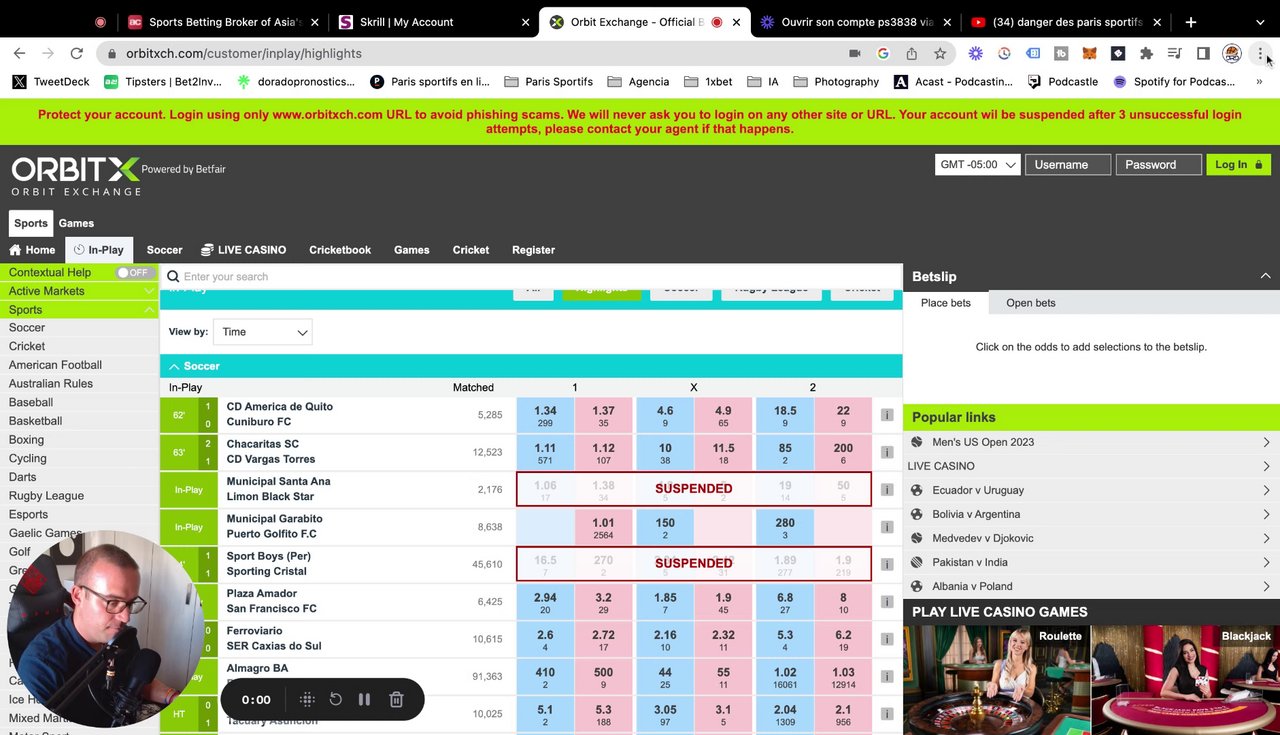Open Pakistan v India link

[970, 562]
